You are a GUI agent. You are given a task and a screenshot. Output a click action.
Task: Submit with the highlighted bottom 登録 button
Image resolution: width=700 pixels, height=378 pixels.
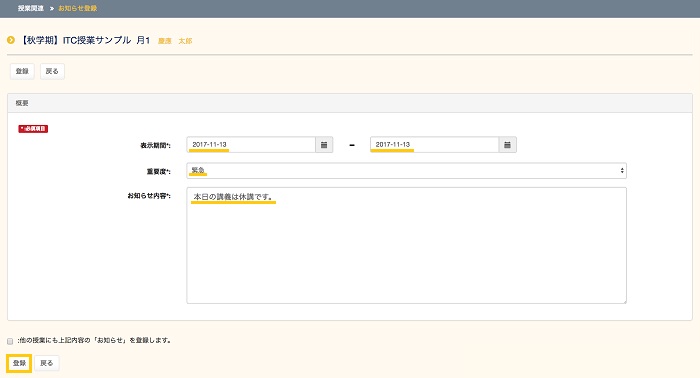pyautogui.click(x=19, y=363)
